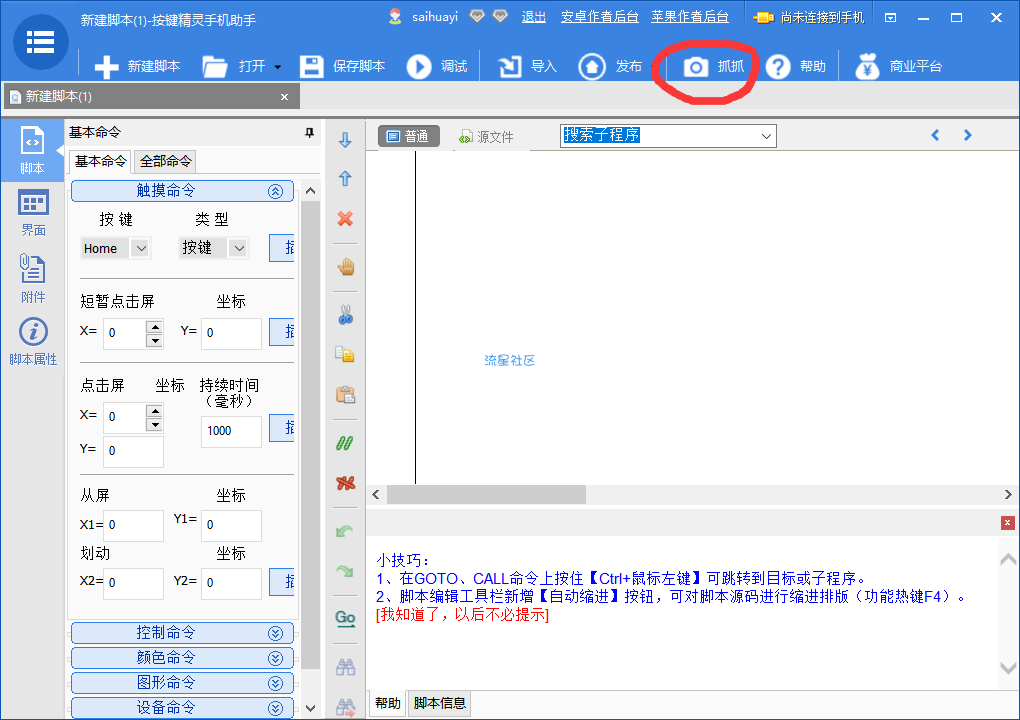Open the Home key dropdown
Viewport: 1020px width, 720px height.
pos(140,248)
